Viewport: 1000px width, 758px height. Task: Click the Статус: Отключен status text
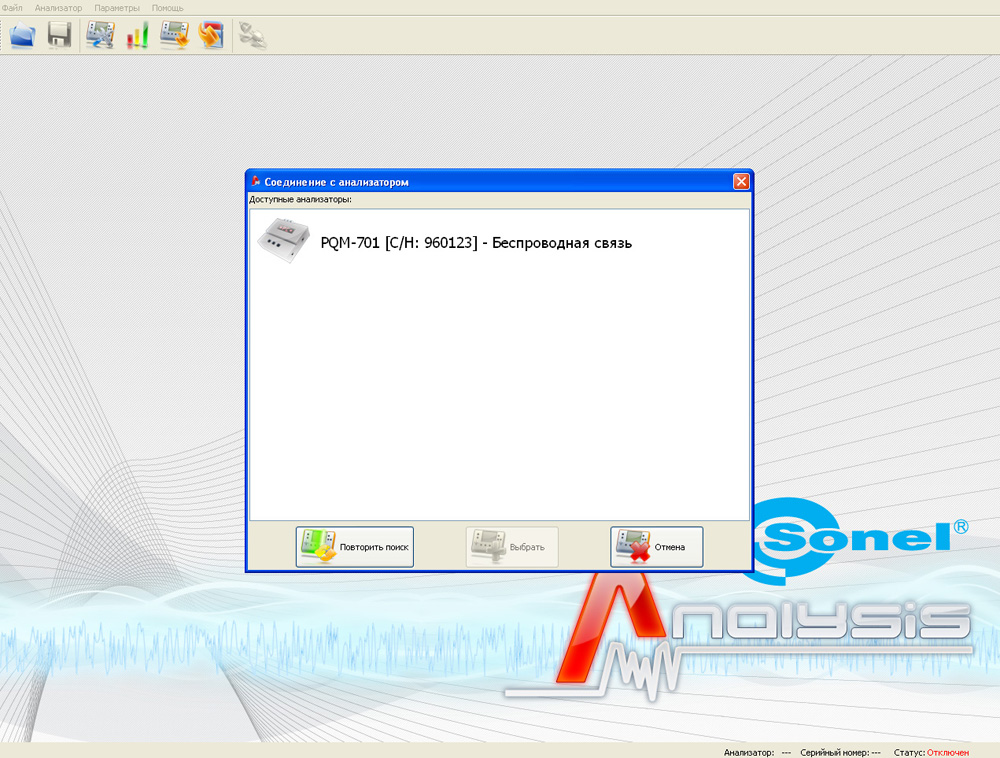[x=931, y=752]
